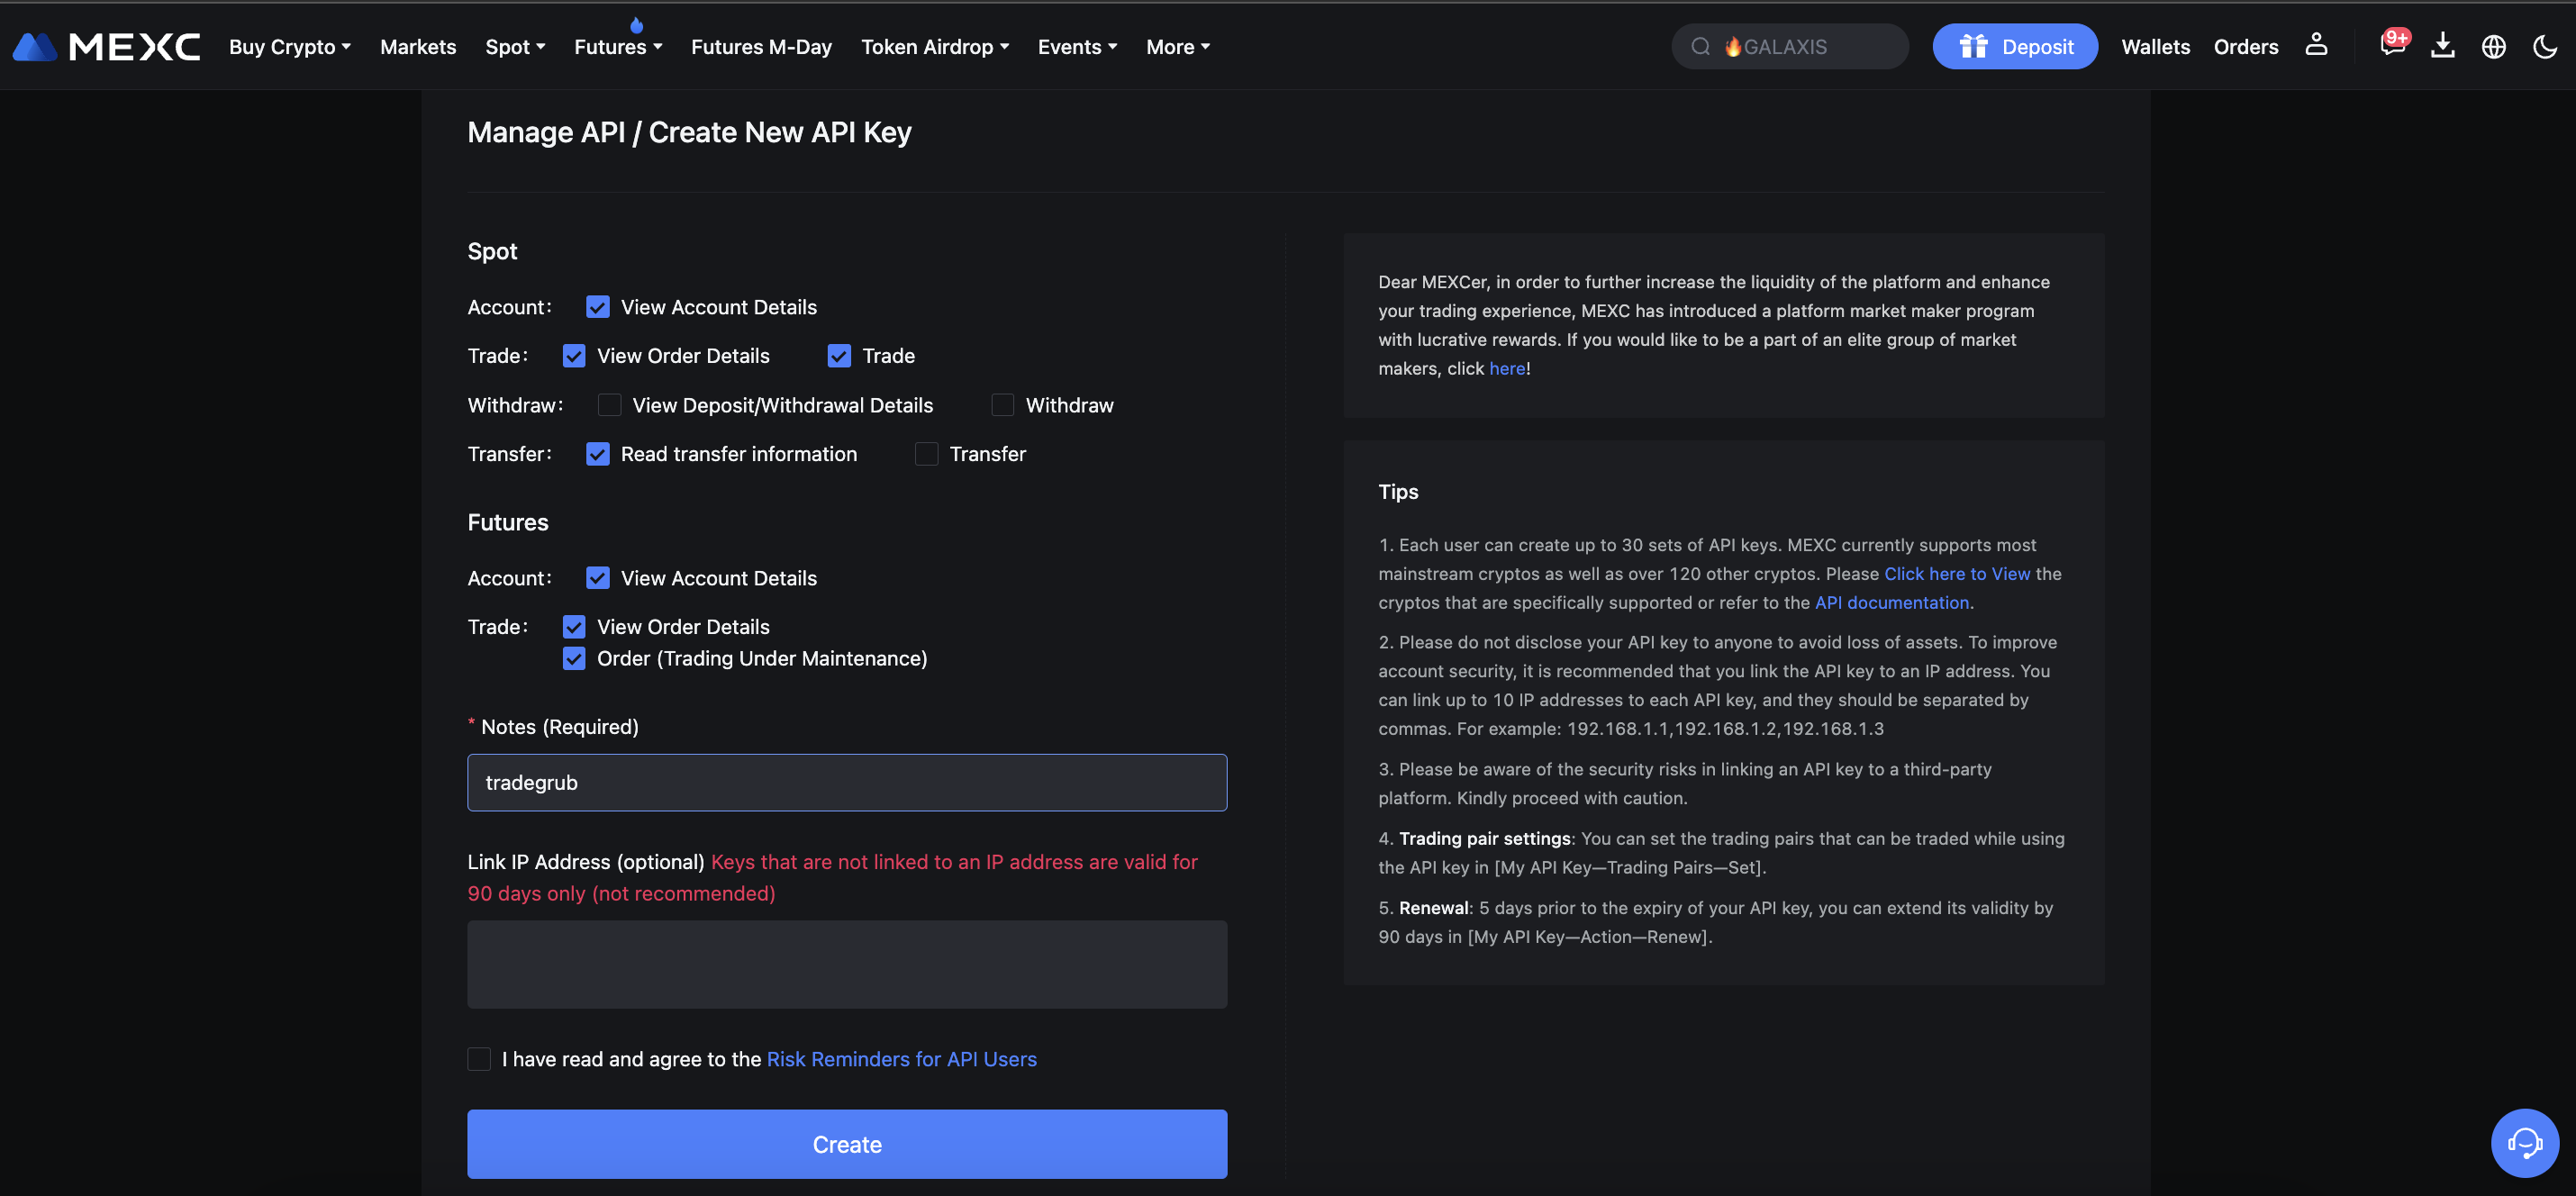Click the Deposit button icon
Image resolution: width=2576 pixels, height=1196 pixels.
pyautogui.click(x=1968, y=44)
